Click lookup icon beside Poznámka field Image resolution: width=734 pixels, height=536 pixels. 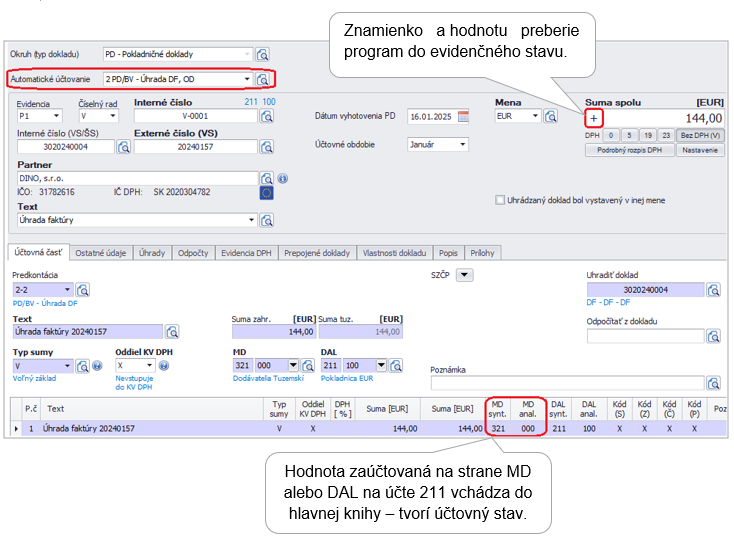click(713, 382)
